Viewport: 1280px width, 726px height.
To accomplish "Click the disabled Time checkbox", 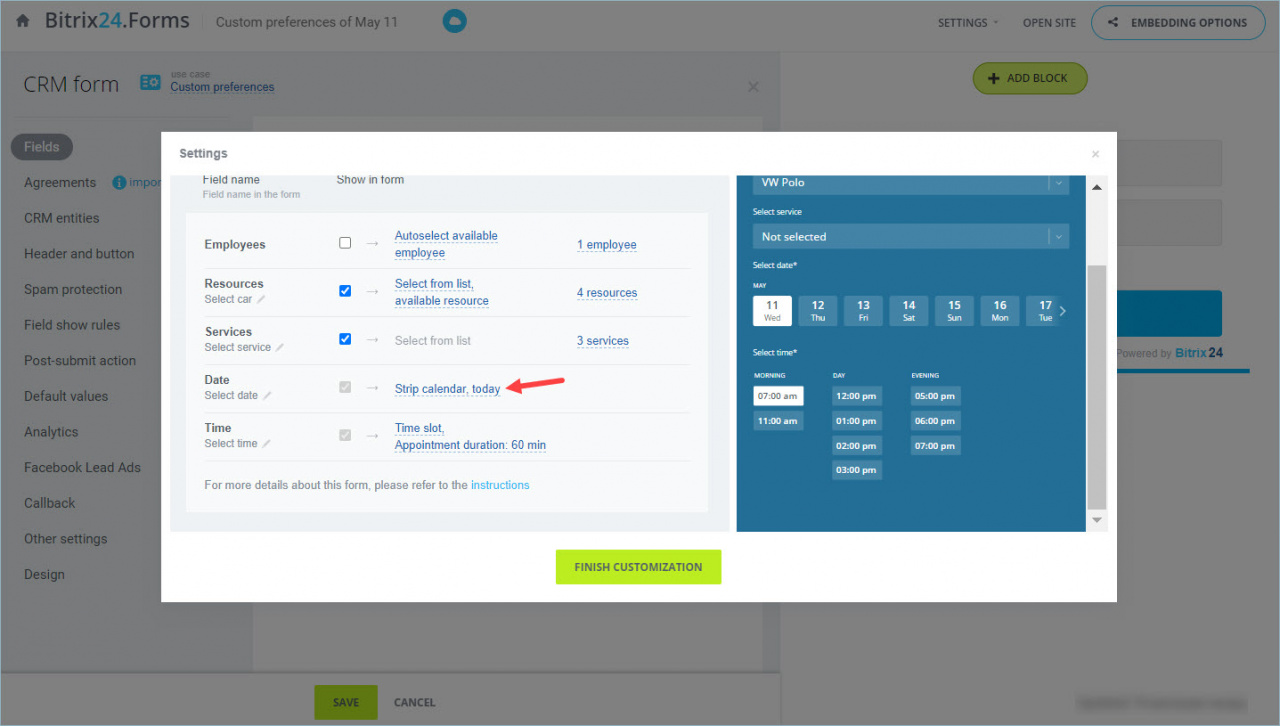I will coord(345,435).
